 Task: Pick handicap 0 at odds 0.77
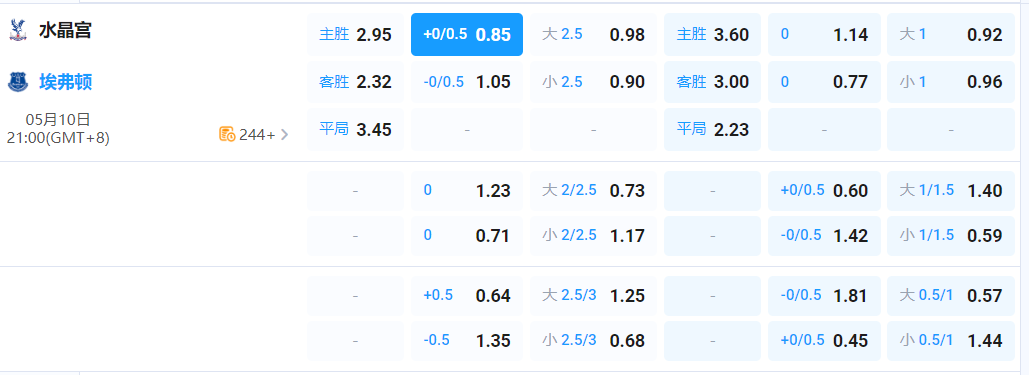(824, 82)
